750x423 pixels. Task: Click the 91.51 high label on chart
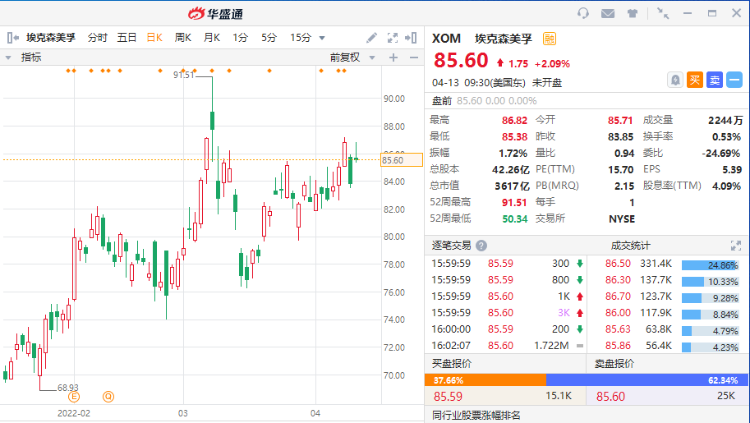pyautogui.click(x=184, y=75)
